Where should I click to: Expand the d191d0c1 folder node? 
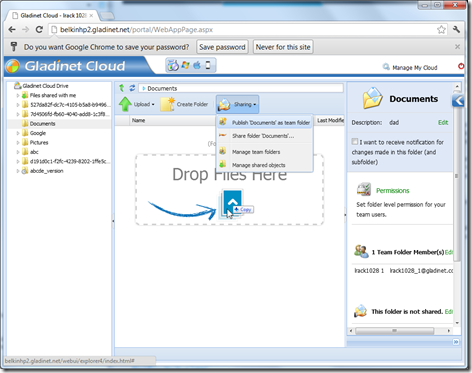point(18,161)
